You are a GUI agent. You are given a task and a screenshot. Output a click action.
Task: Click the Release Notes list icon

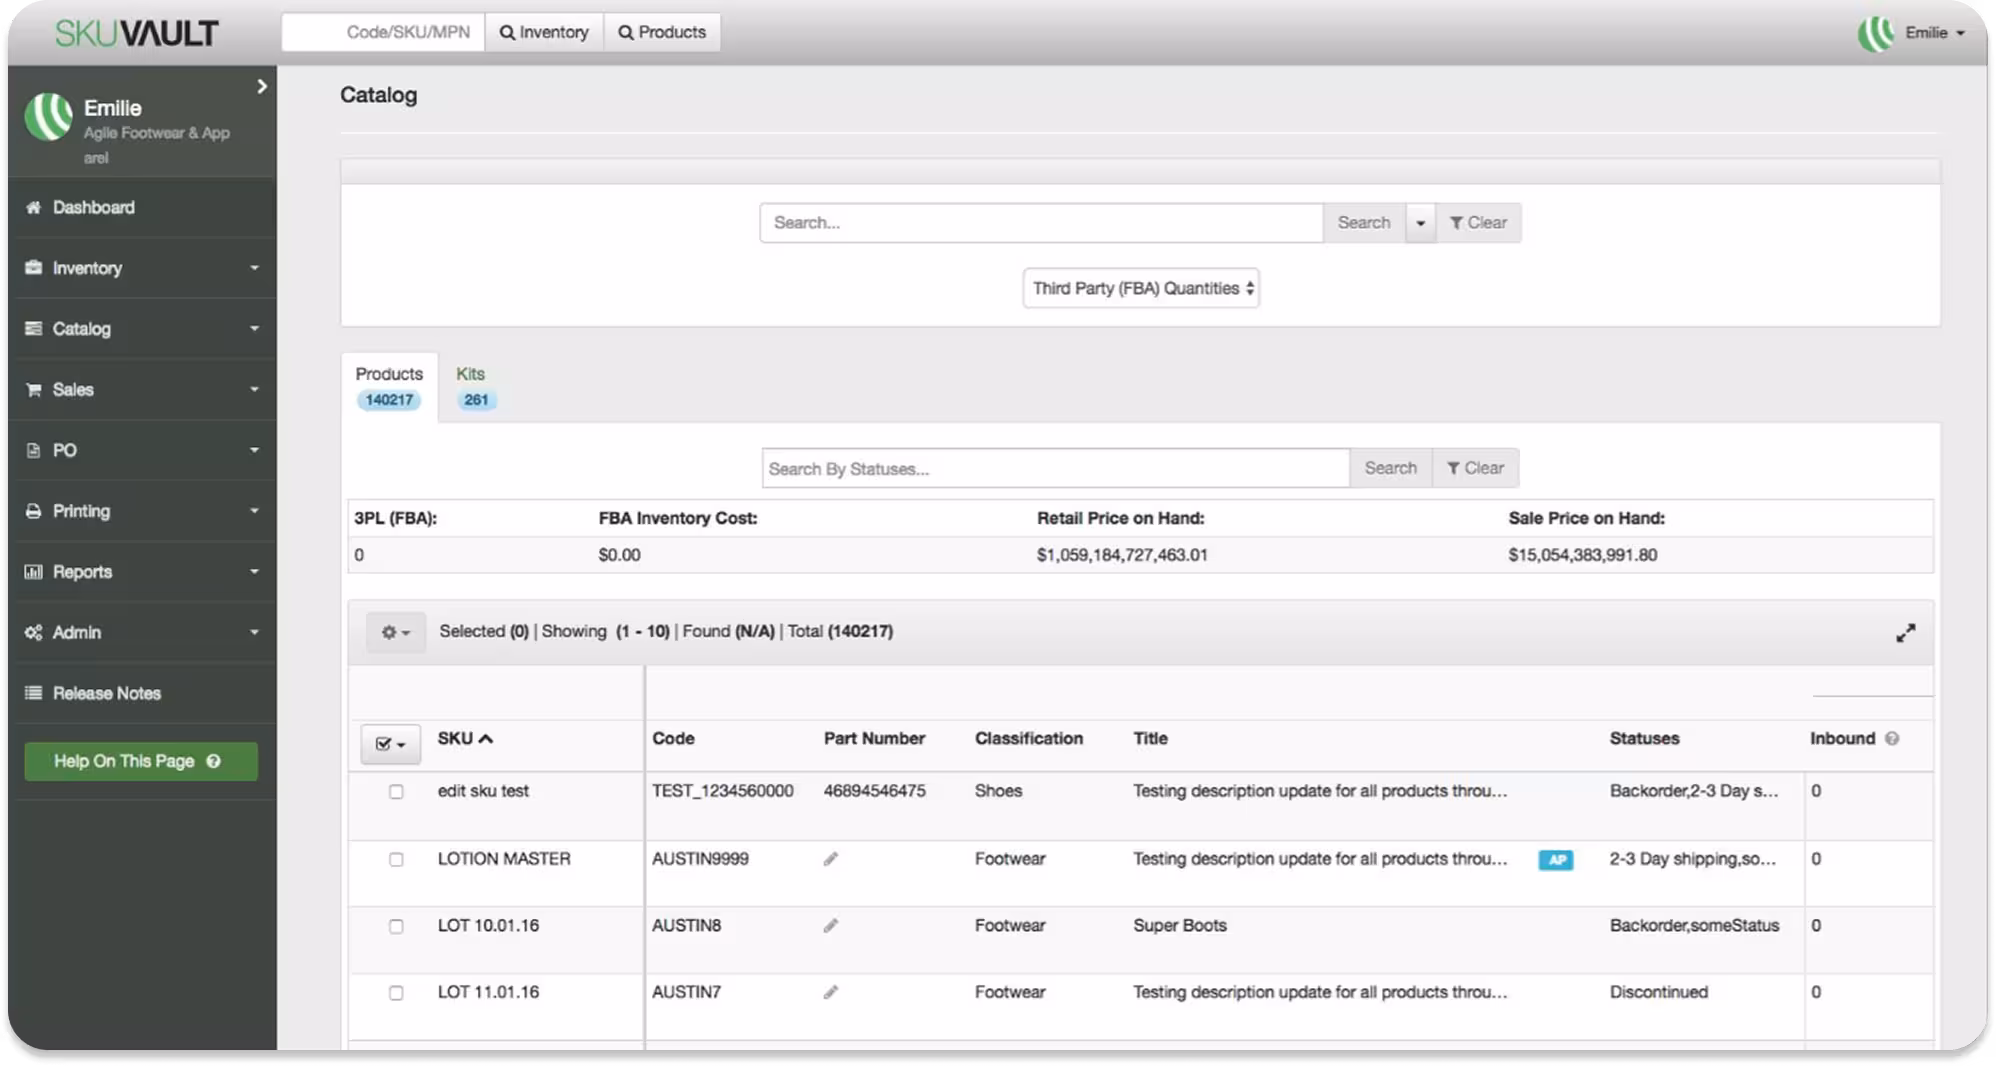coord(33,693)
